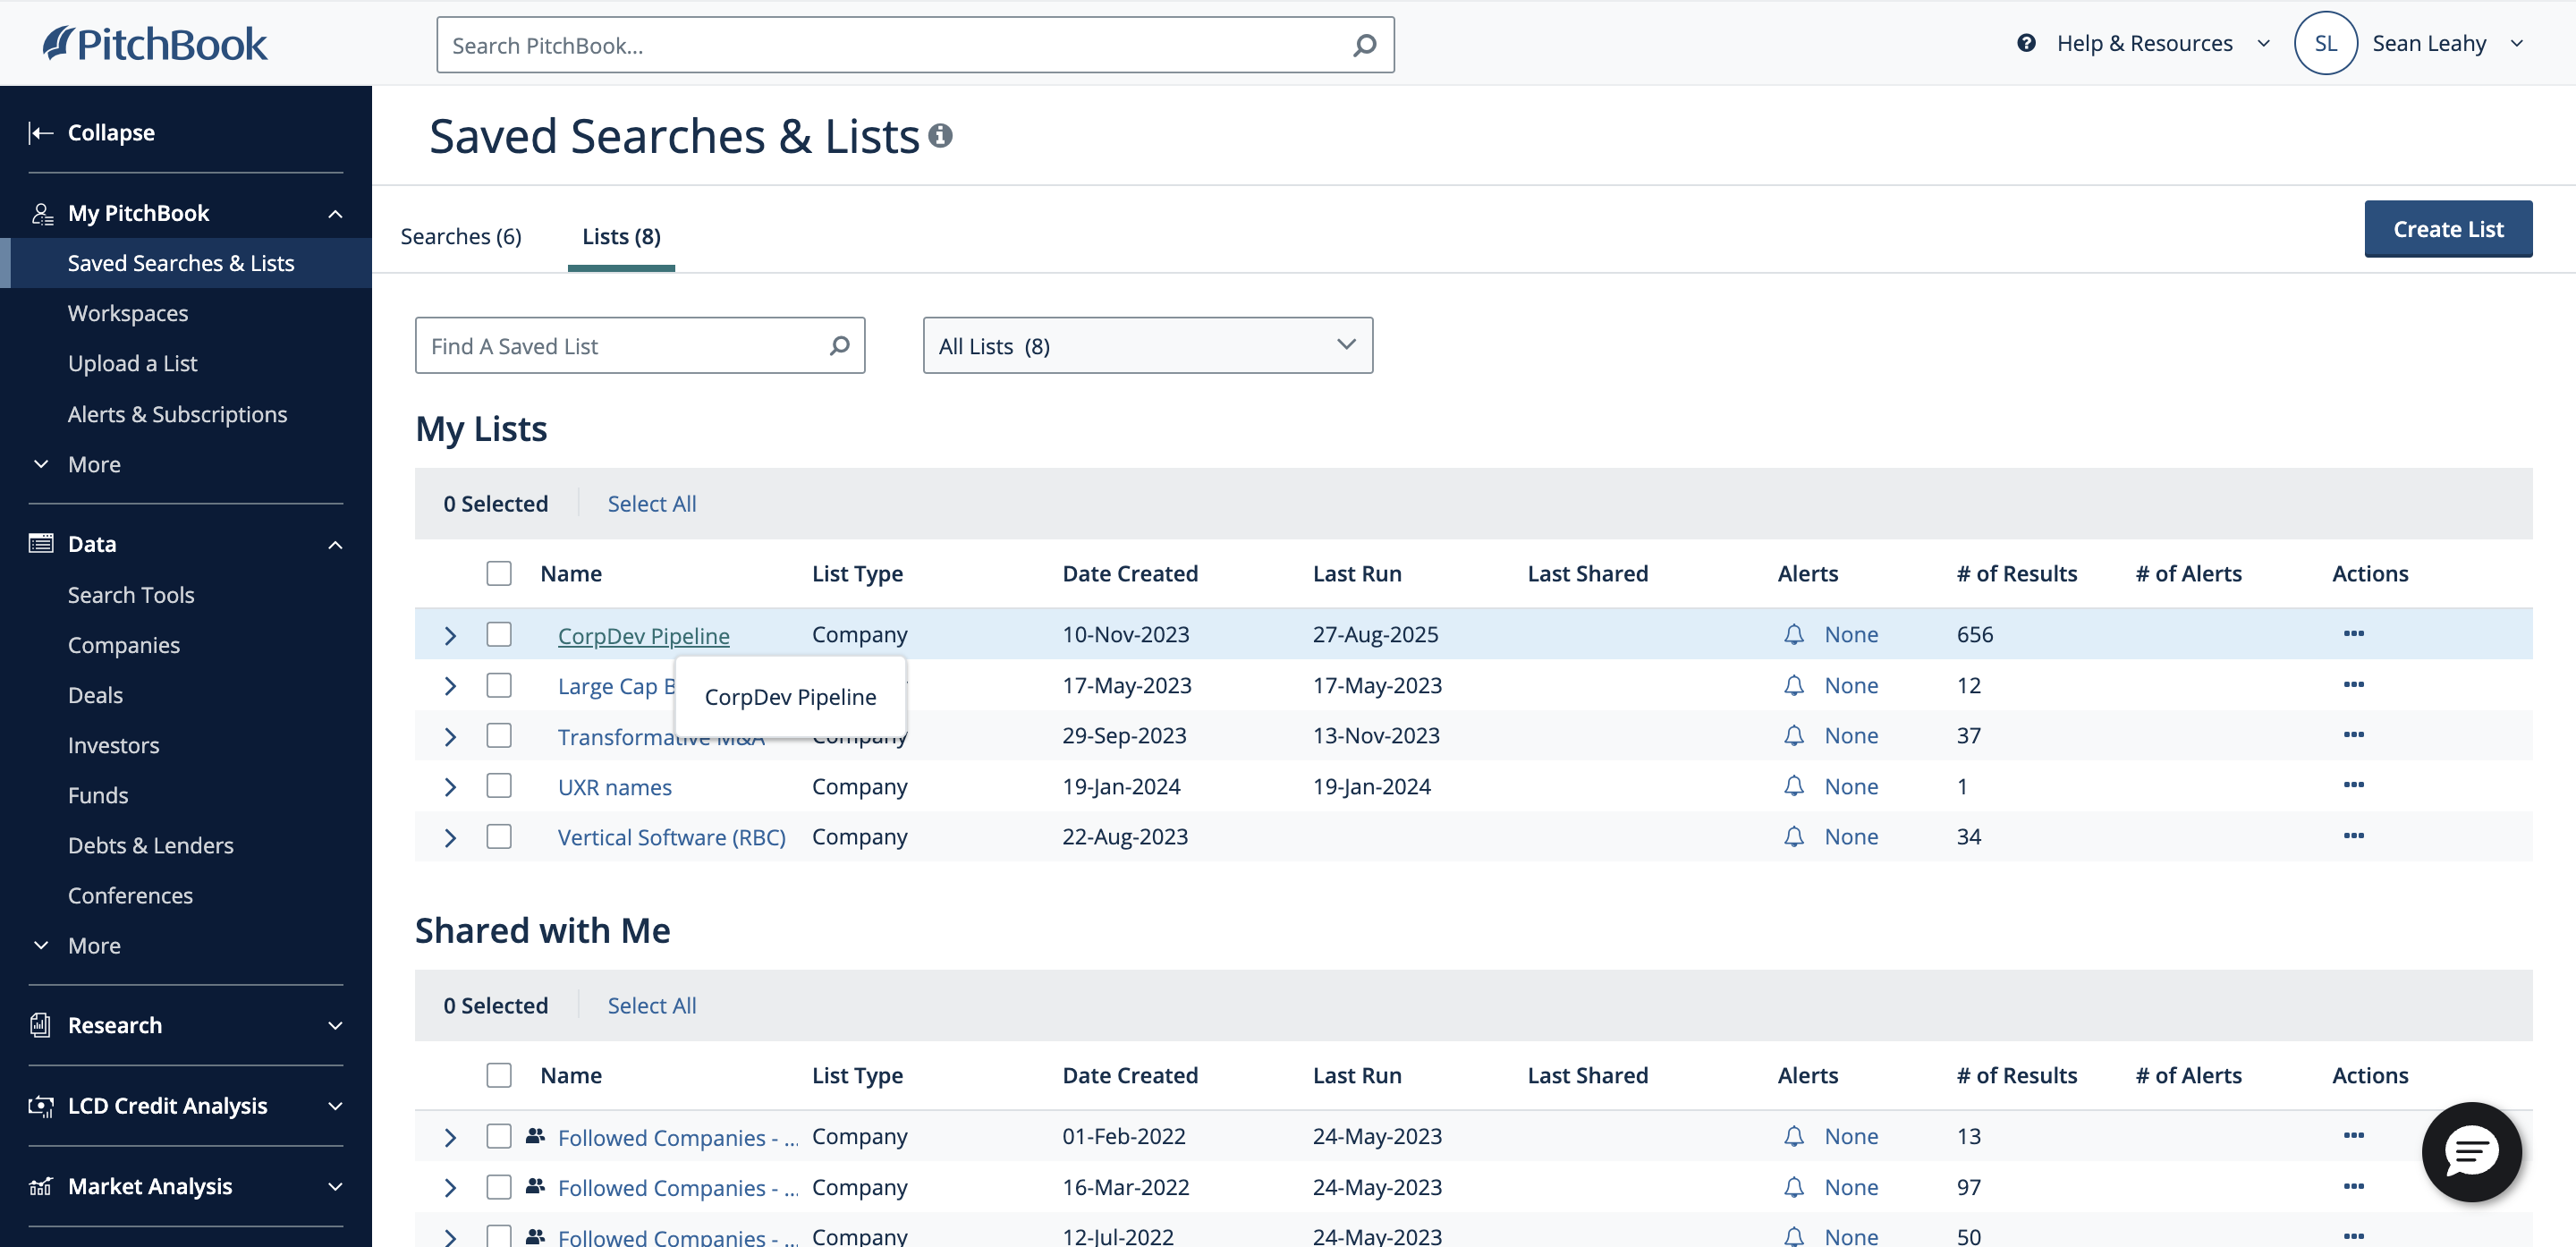Screen dimensions: 2576x1247
Task: Open the alert bell for CorpDev Pipeline
Action: pos(1793,634)
